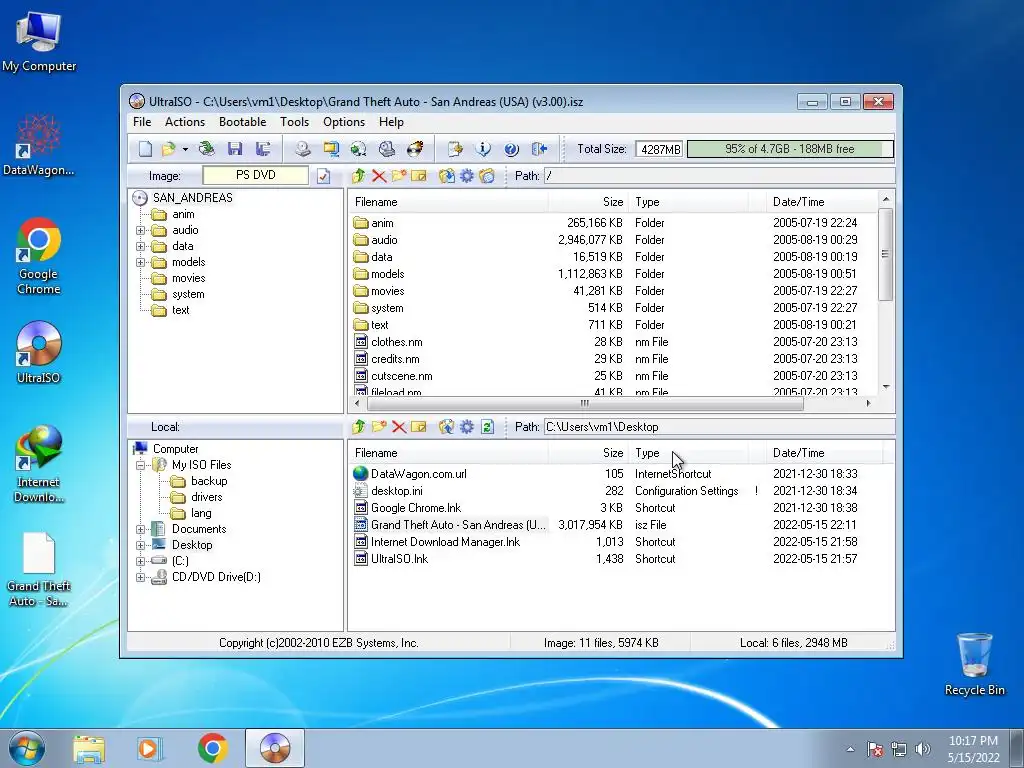This screenshot has height=768, width=1024.
Task: Click the Convert image disc icon
Action: (359, 149)
